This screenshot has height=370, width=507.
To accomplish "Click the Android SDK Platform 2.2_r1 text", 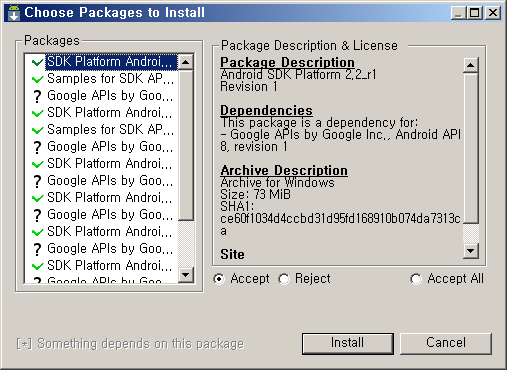I will (x=298, y=75).
